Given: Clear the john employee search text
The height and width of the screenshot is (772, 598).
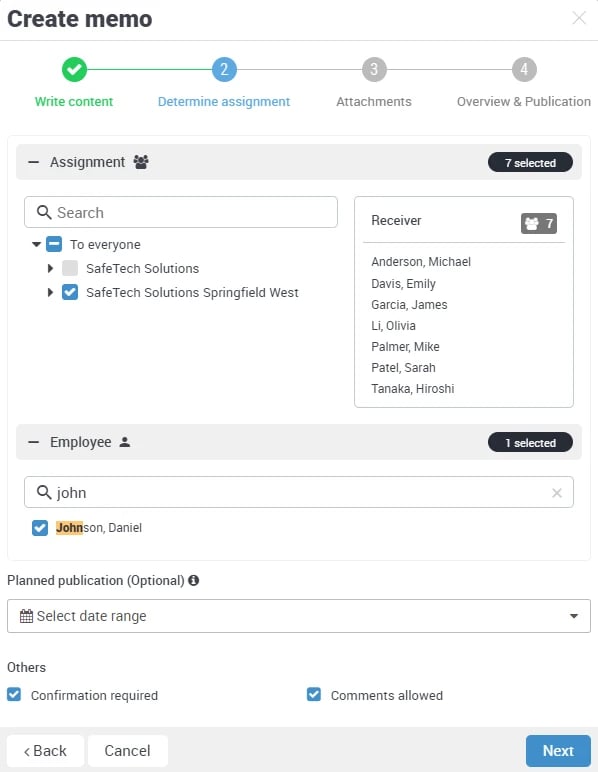Looking at the screenshot, I should tap(557, 493).
